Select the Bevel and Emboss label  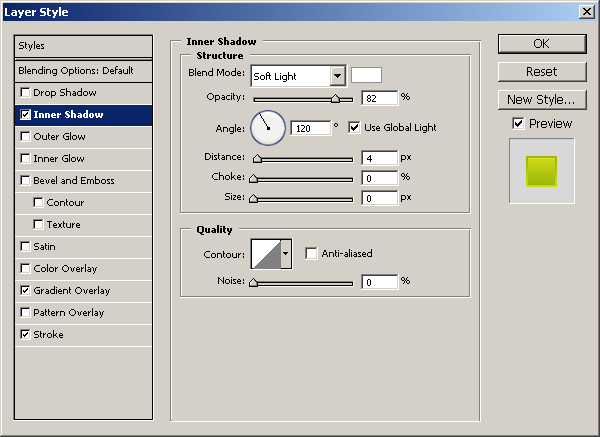74,181
